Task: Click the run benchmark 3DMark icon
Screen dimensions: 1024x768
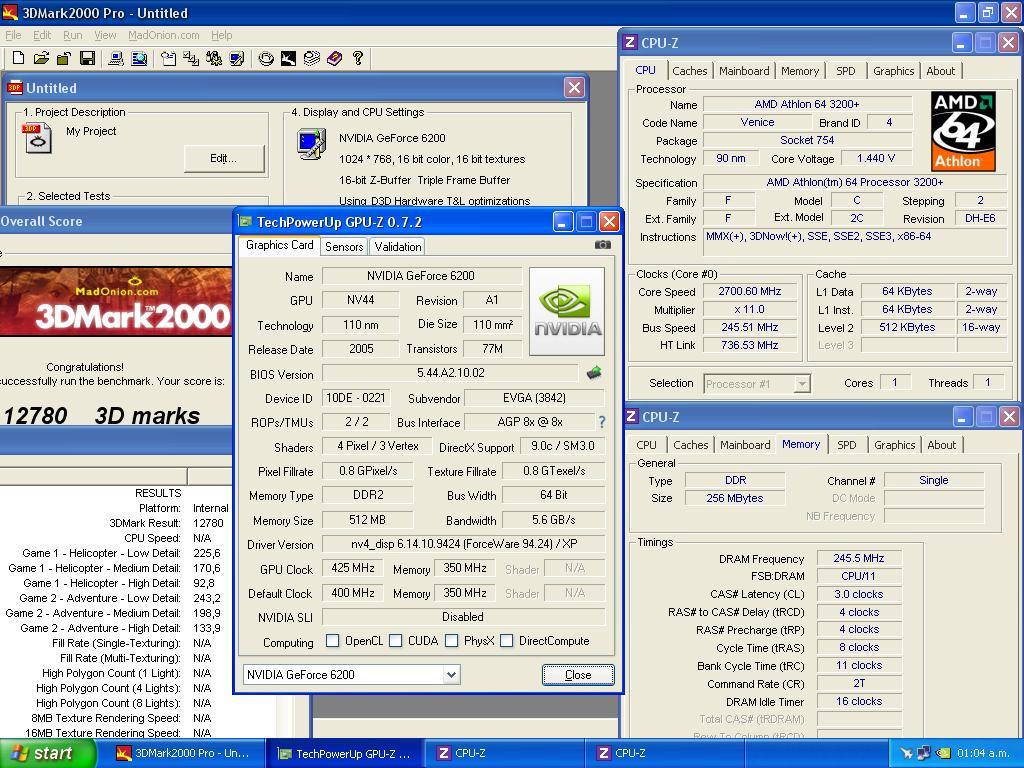Action: [266, 59]
